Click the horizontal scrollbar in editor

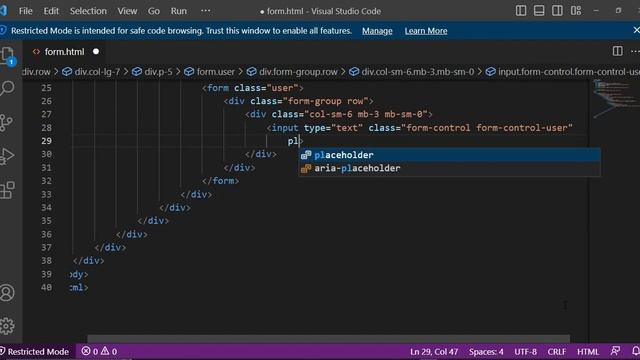pyautogui.click(x=328, y=339)
